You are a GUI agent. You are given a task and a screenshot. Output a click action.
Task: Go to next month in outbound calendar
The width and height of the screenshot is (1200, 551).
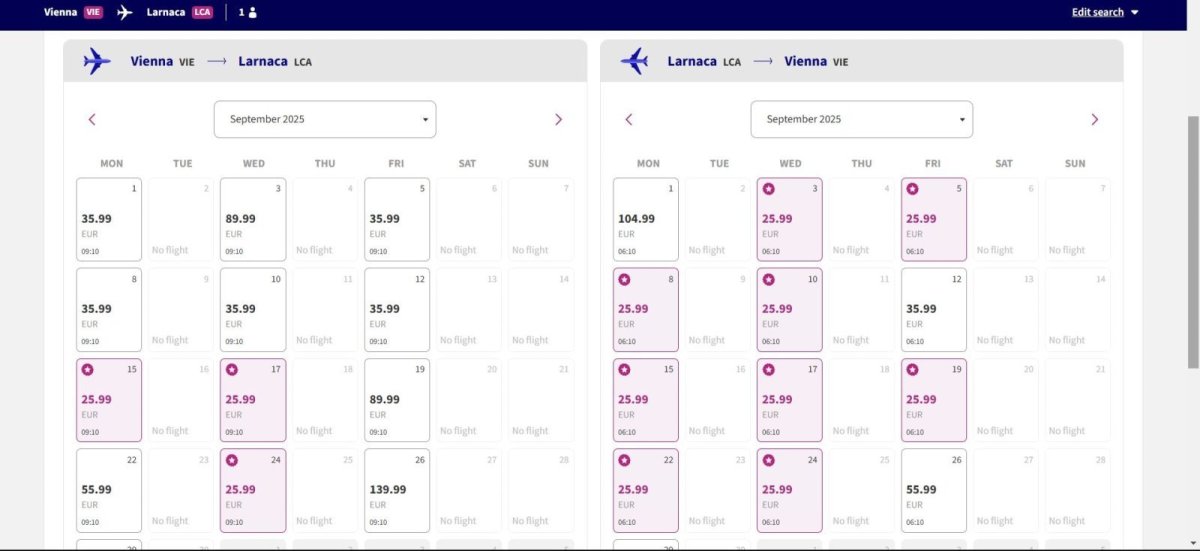click(558, 119)
